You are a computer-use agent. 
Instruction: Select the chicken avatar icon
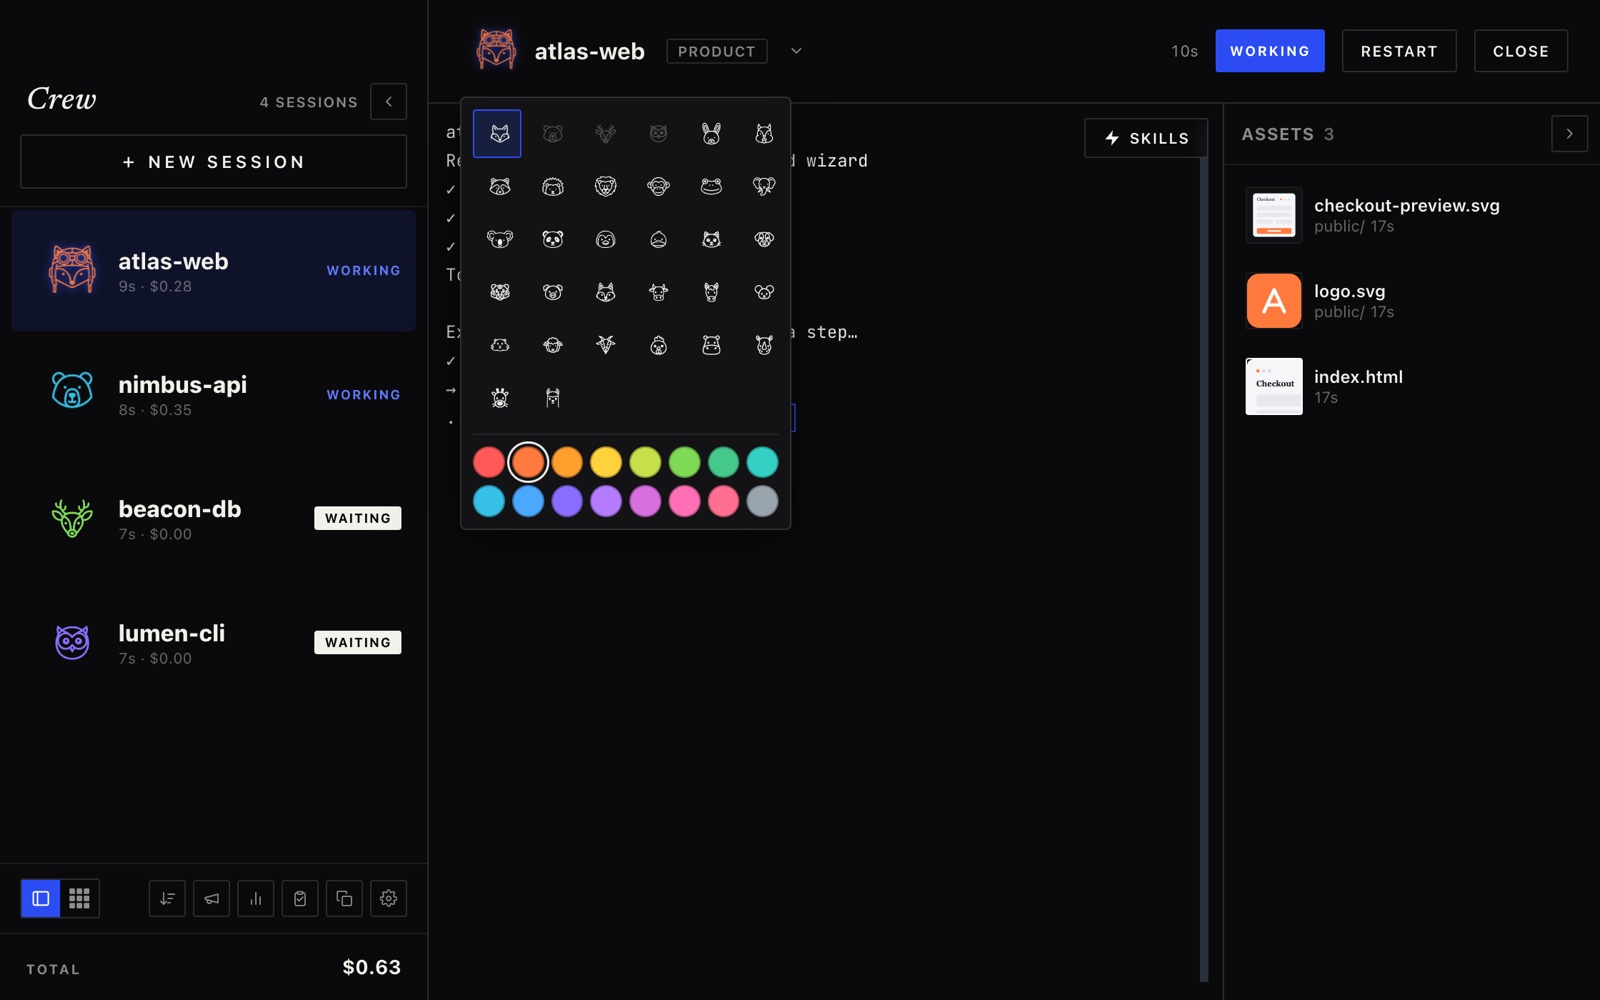658,346
